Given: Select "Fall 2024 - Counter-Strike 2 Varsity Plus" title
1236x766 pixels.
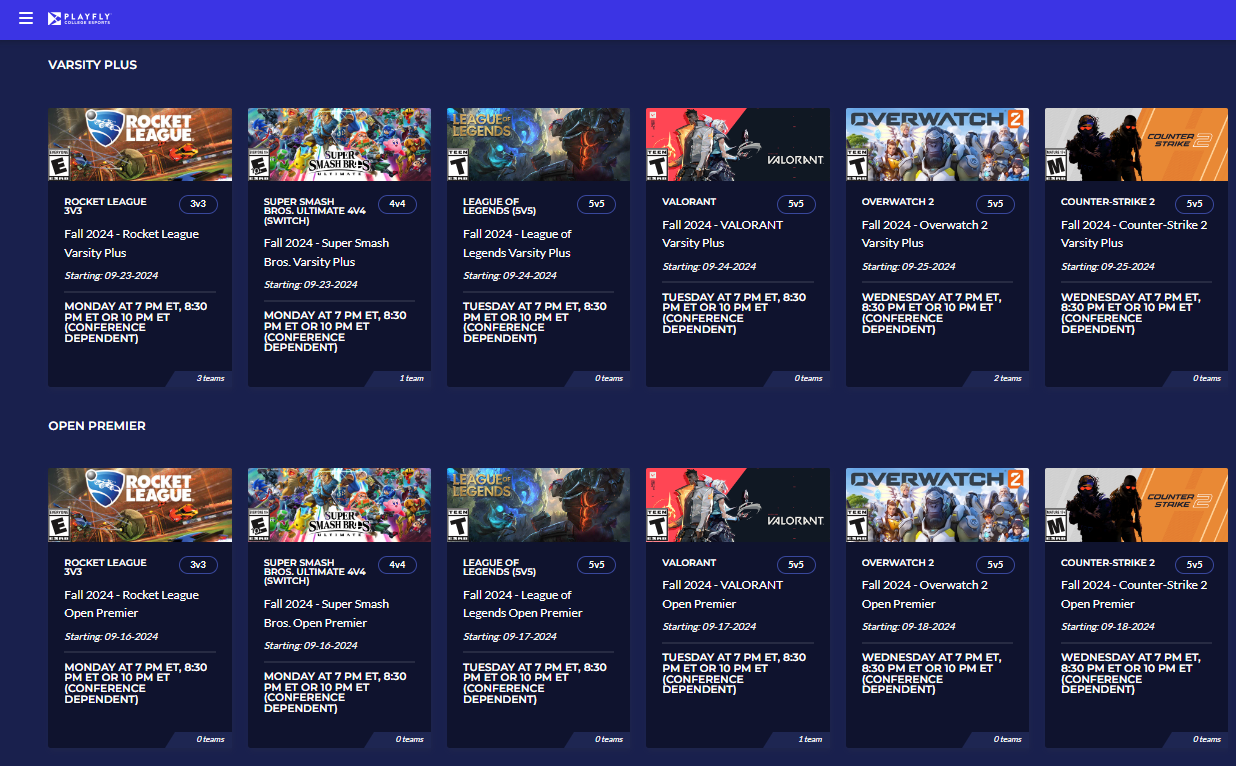Looking at the screenshot, I should [x=1134, y=234].
